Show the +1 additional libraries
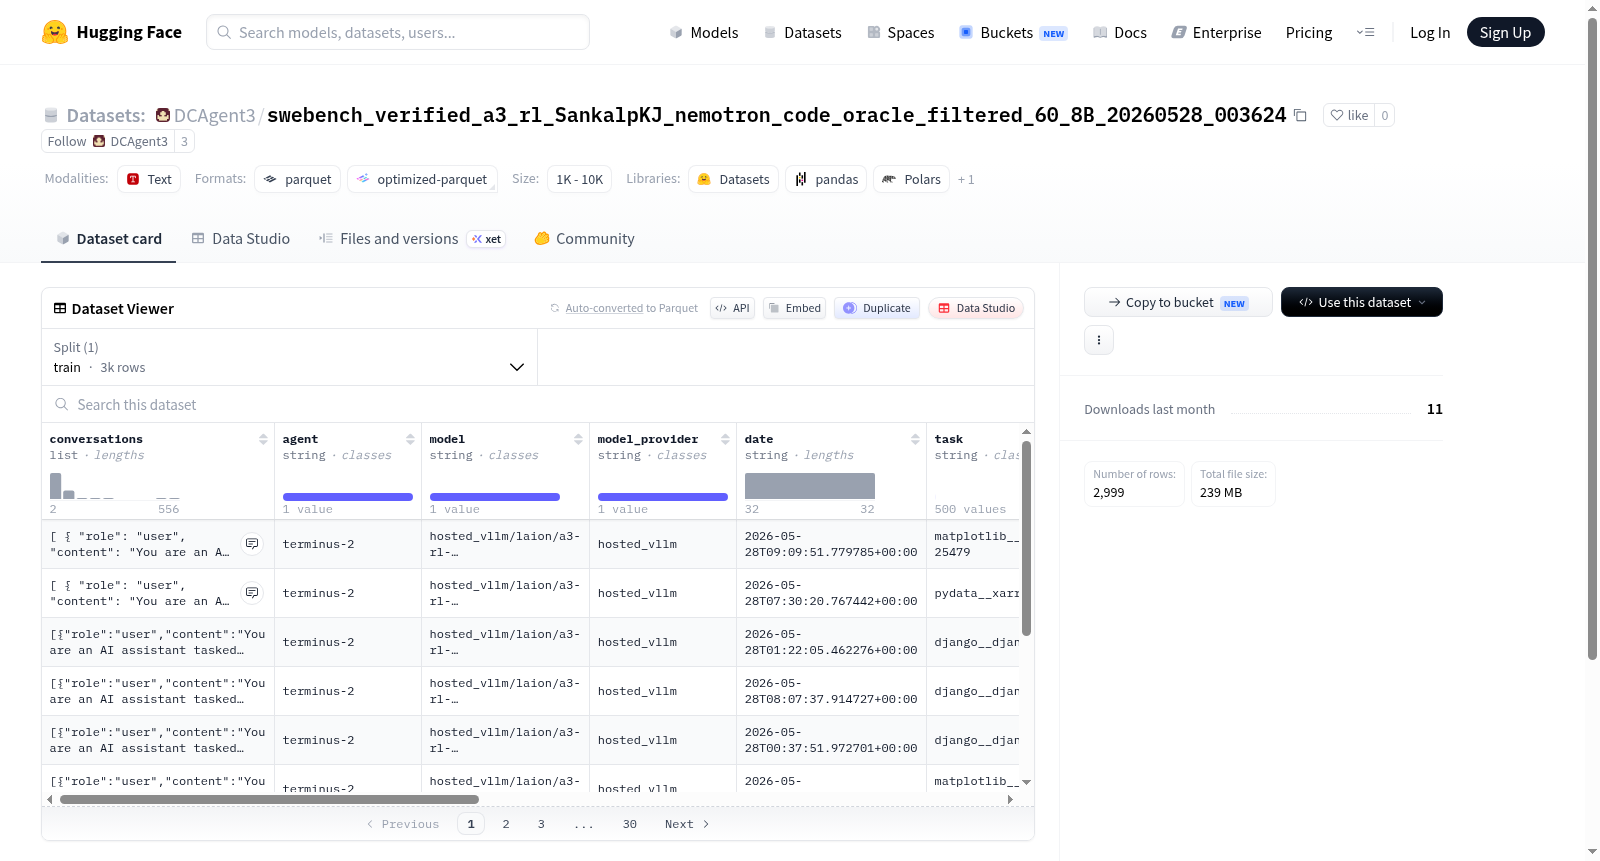This screenshot has height=861, width=1600. [966, 179]
